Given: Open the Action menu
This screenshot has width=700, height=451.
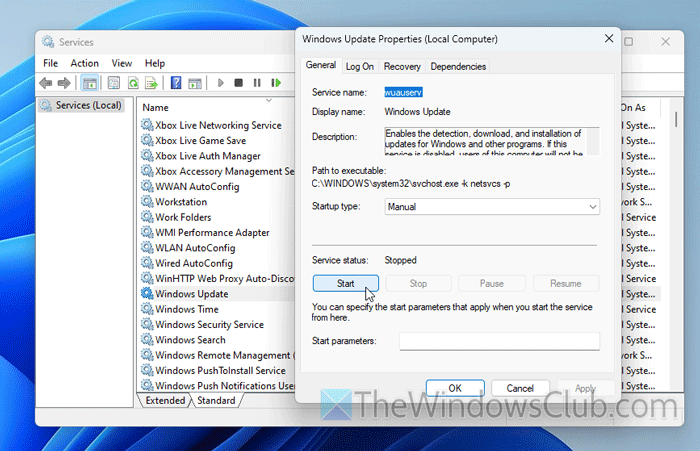Looking at the screenshot, I should 84,63.
